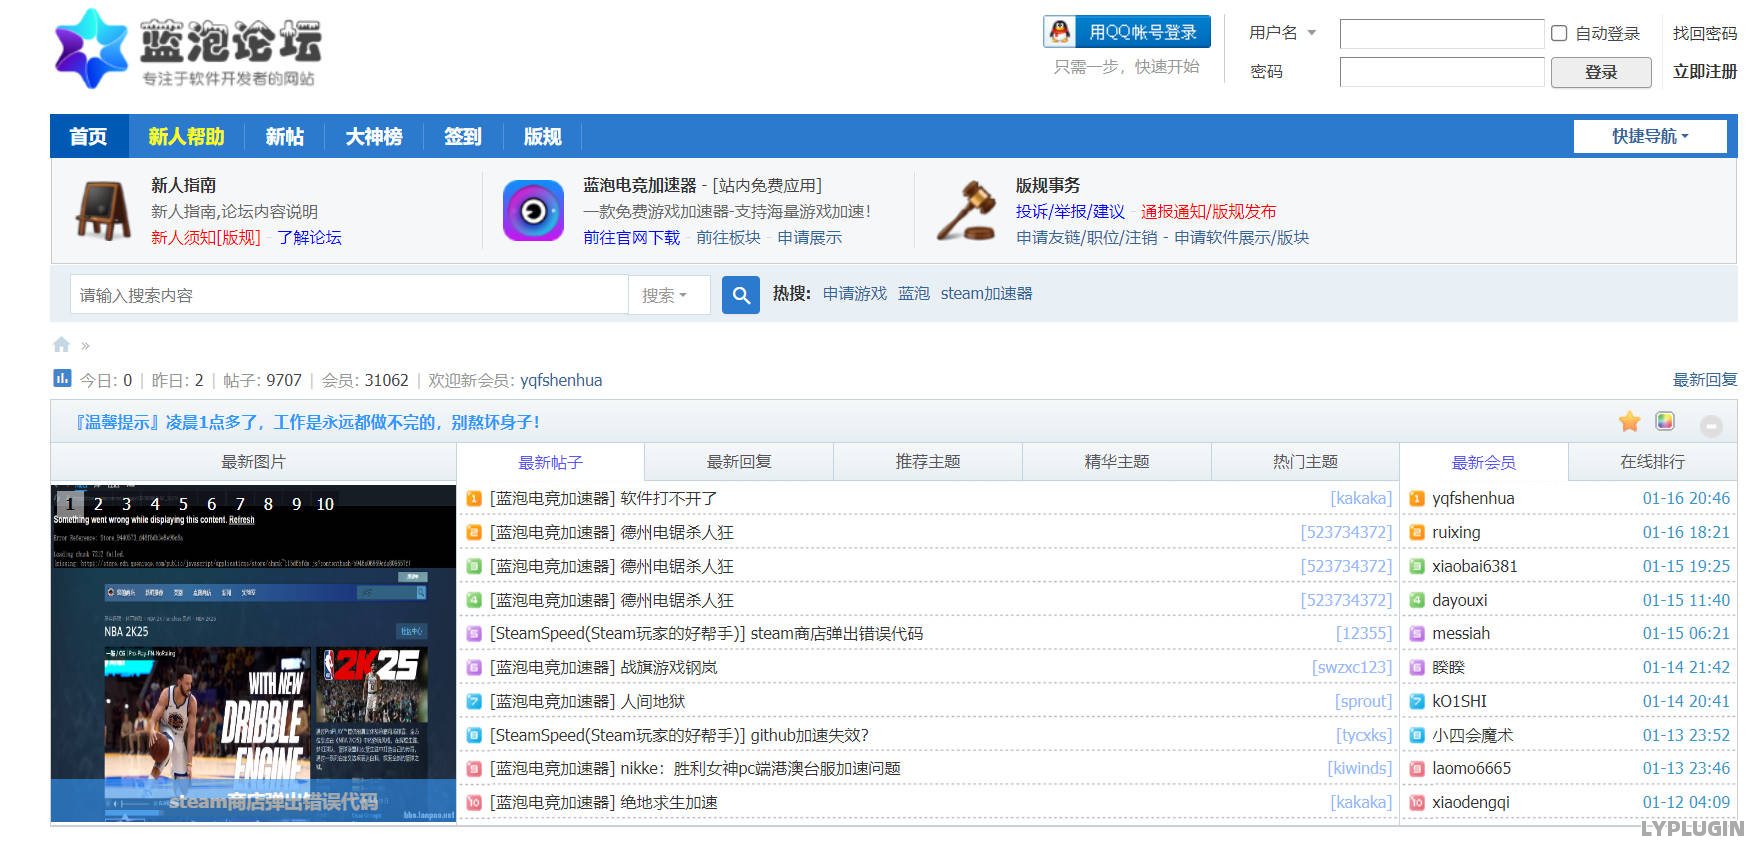Open author link [sprout]
This screenshot has height=841, width=1749.
pyautogui.click(x=1363, y=701)
